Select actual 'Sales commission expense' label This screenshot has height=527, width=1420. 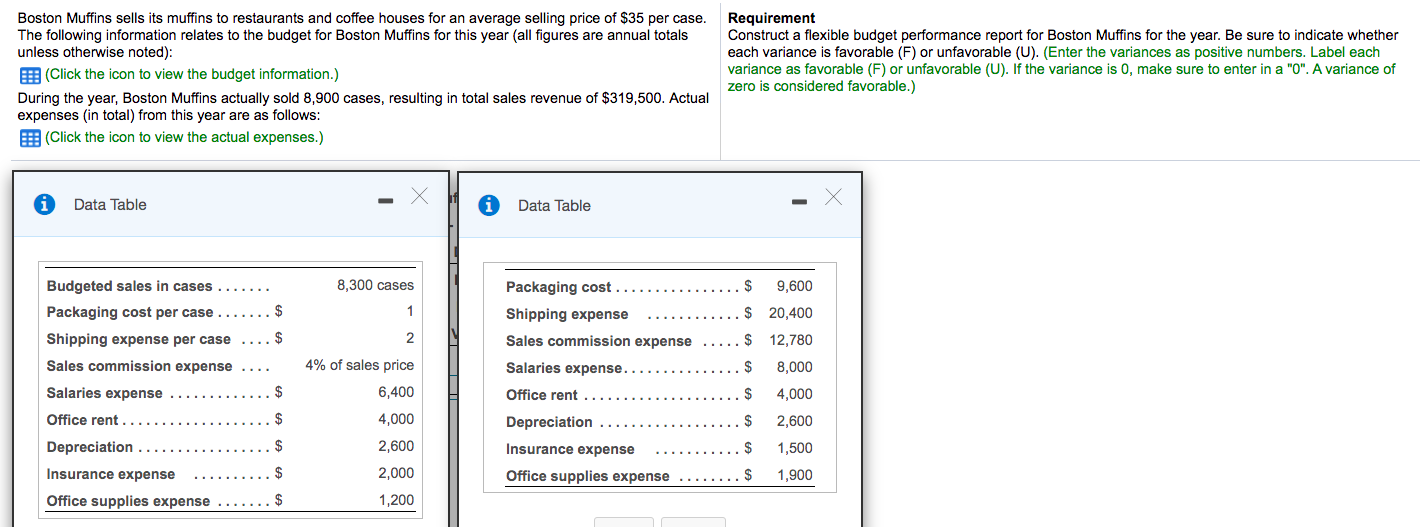599,341
